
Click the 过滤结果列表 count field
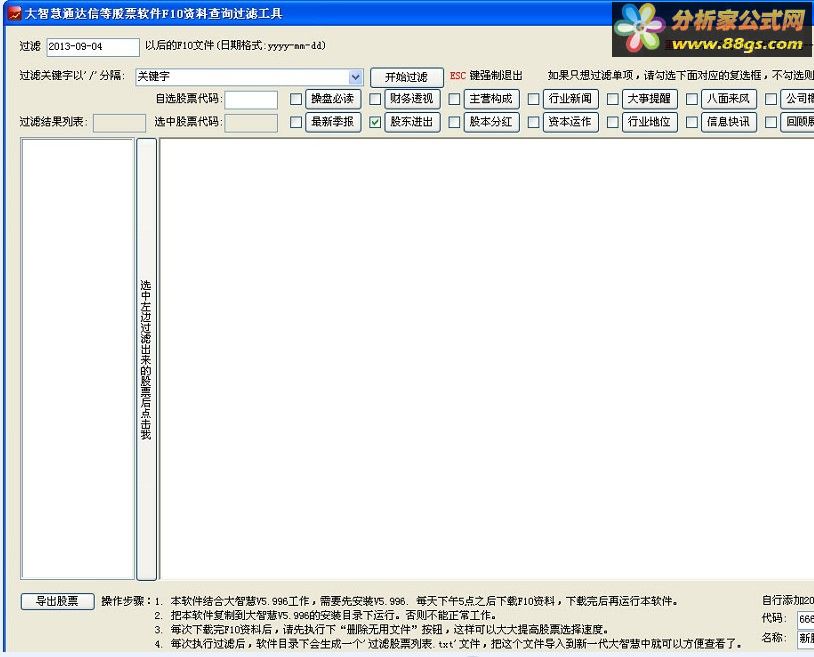pos(119,123)
